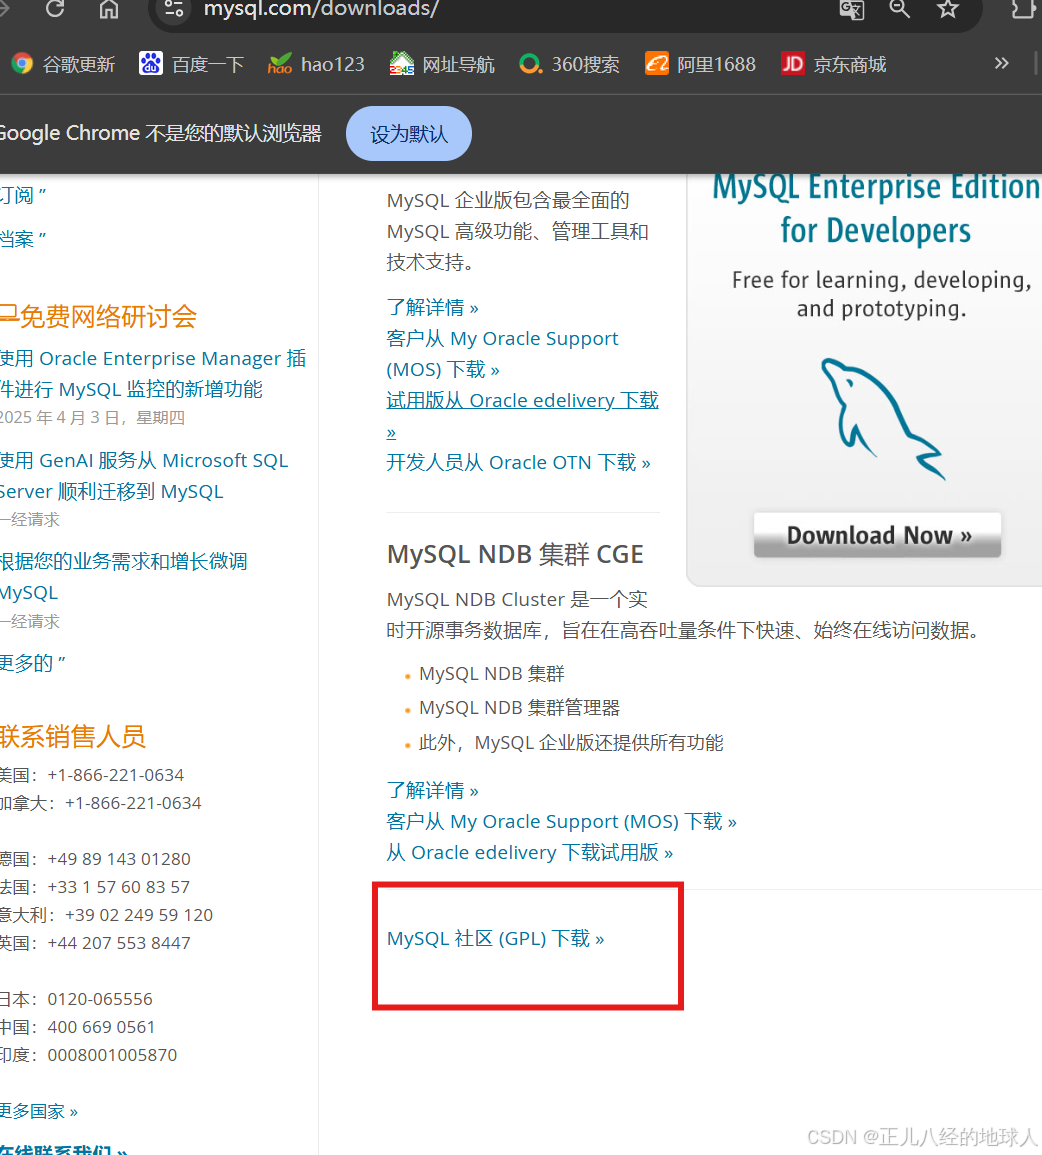Image resolution: width=1042 pixels, height=1155 pixels.
Task: Open the zoom magnifier icon
Action: (x=899, y=9)
